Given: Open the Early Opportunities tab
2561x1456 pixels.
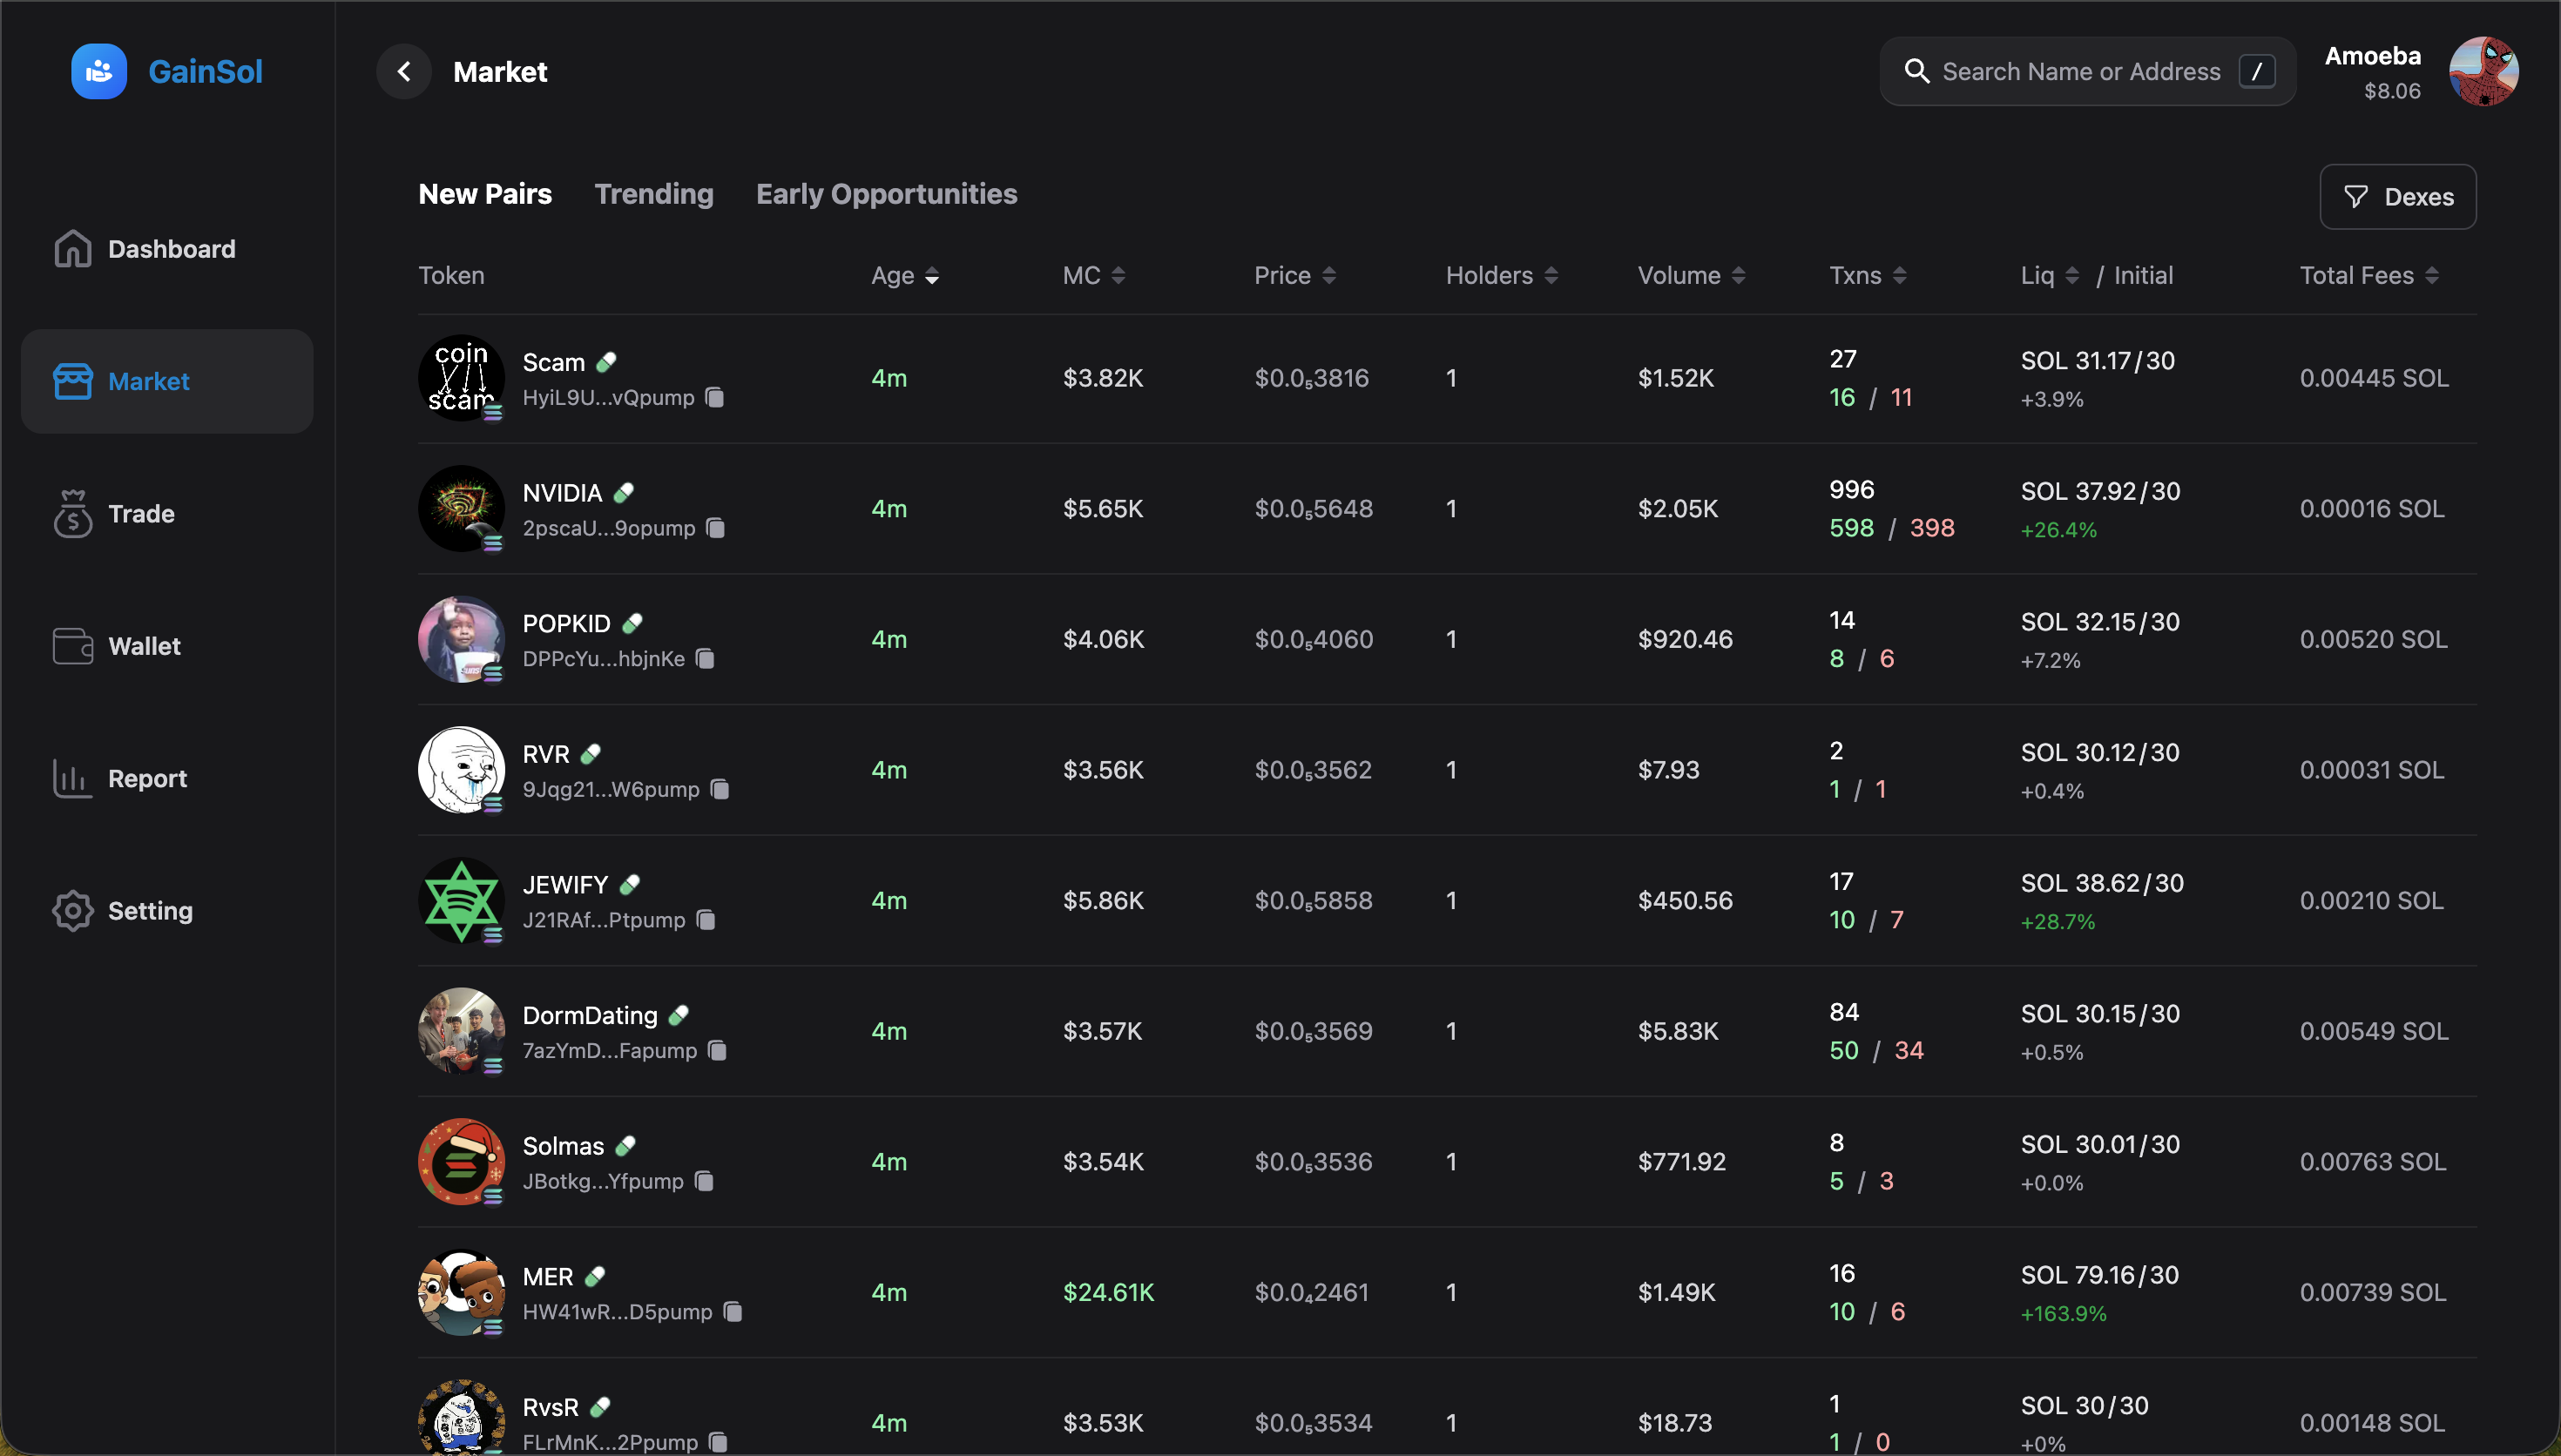Looking at the screenshot, I should point(887,193).
